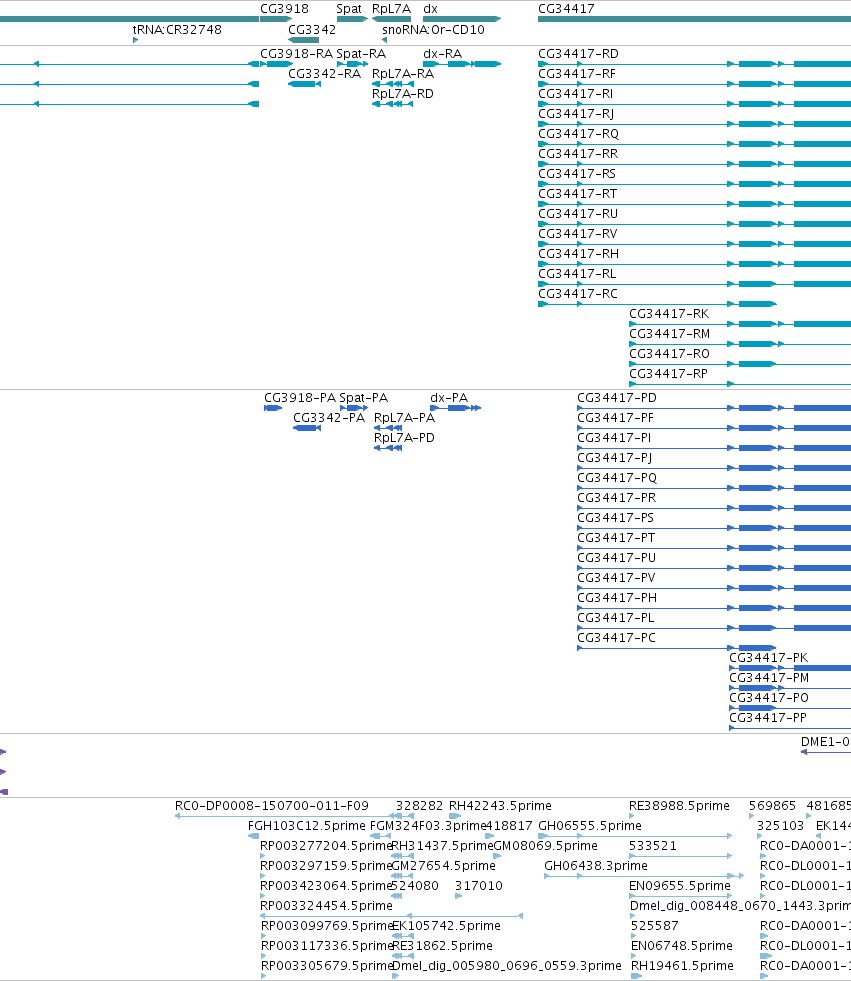This screenshot has width=851, height=981.
Task: Click transcript CG34417-RP
Action: click(x=668, y=374)
